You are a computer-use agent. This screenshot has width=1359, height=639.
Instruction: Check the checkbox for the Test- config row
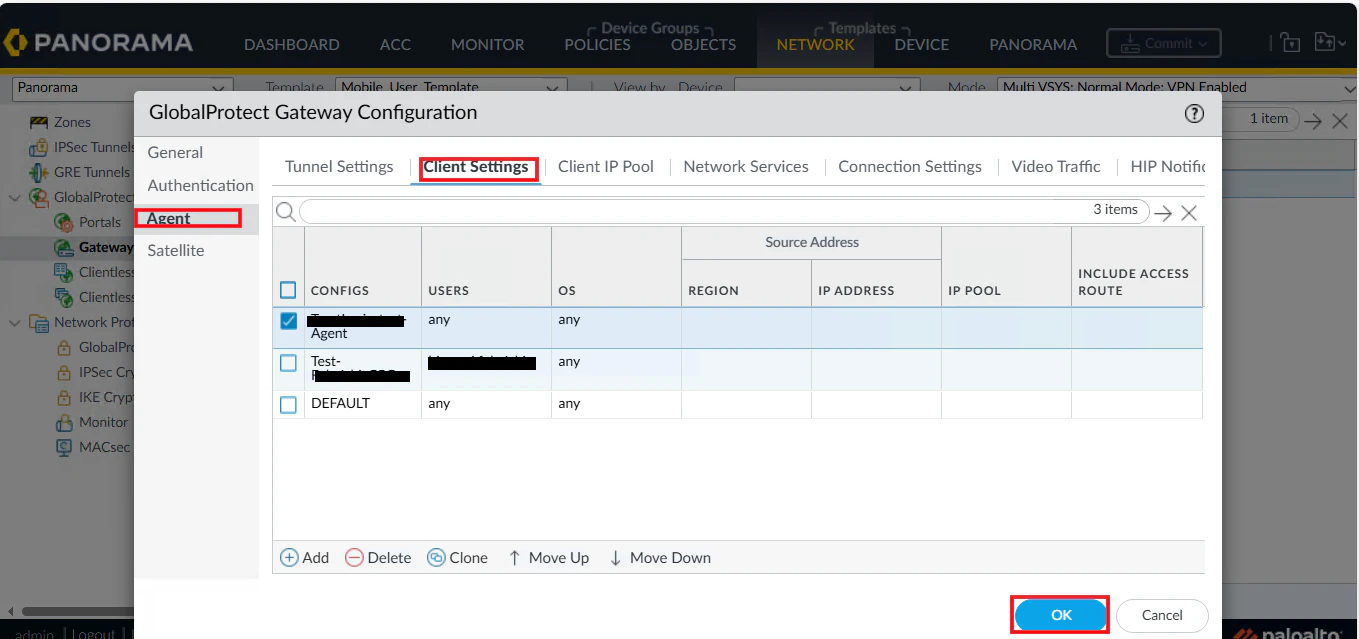(288, 363)
